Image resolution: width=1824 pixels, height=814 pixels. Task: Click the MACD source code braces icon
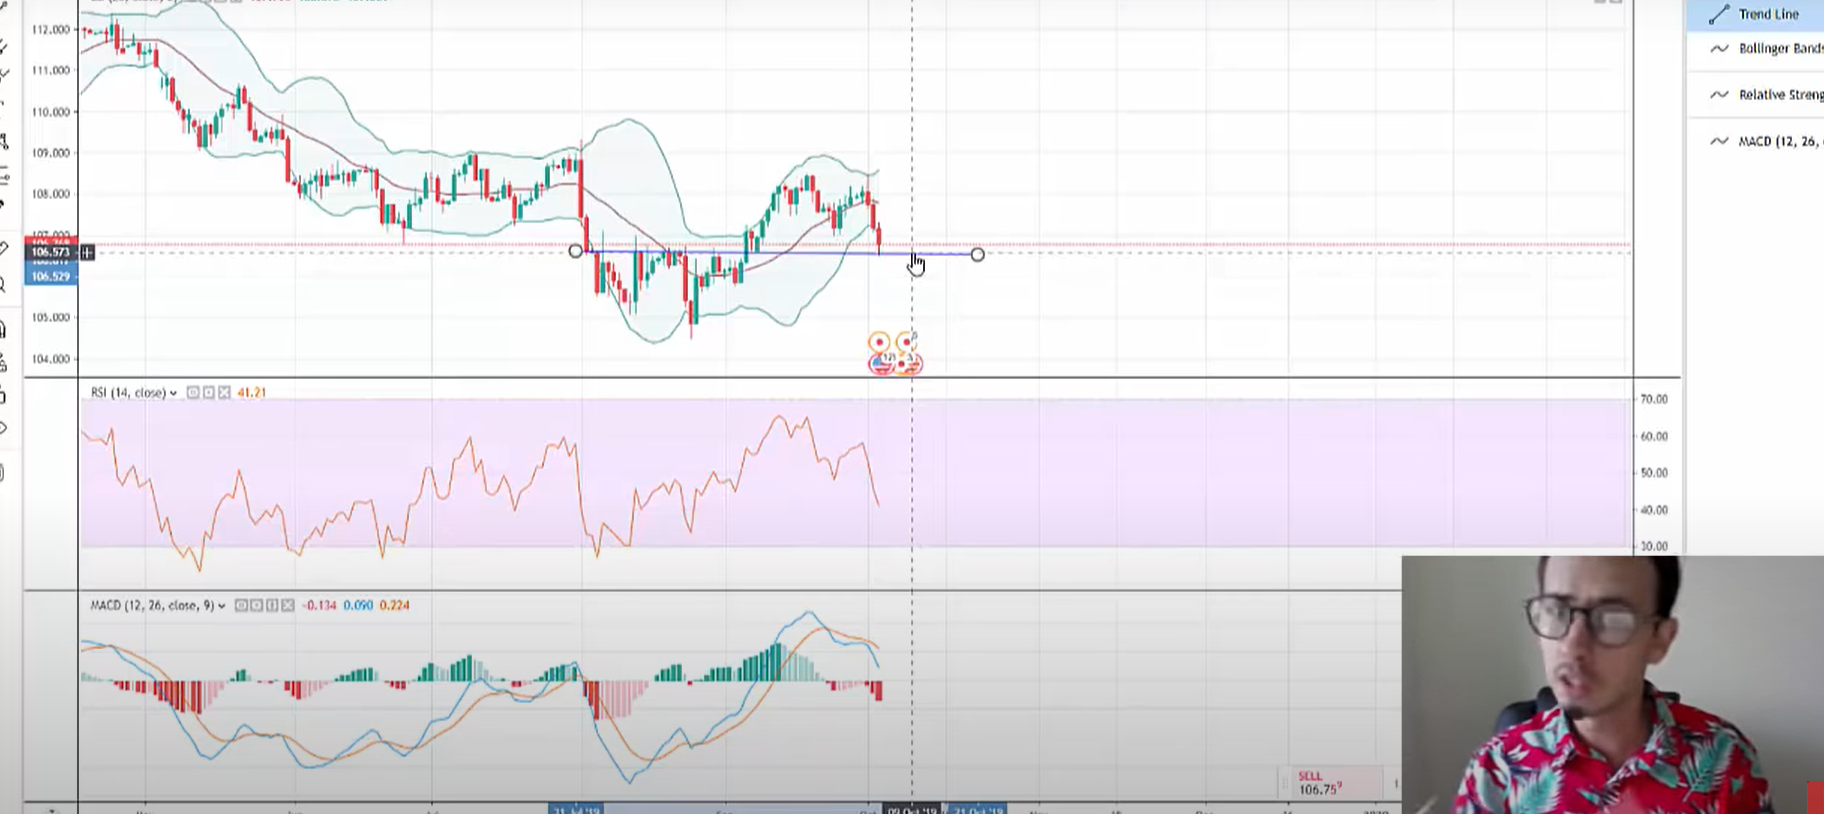pyautogui.click(x=272, y=606)
